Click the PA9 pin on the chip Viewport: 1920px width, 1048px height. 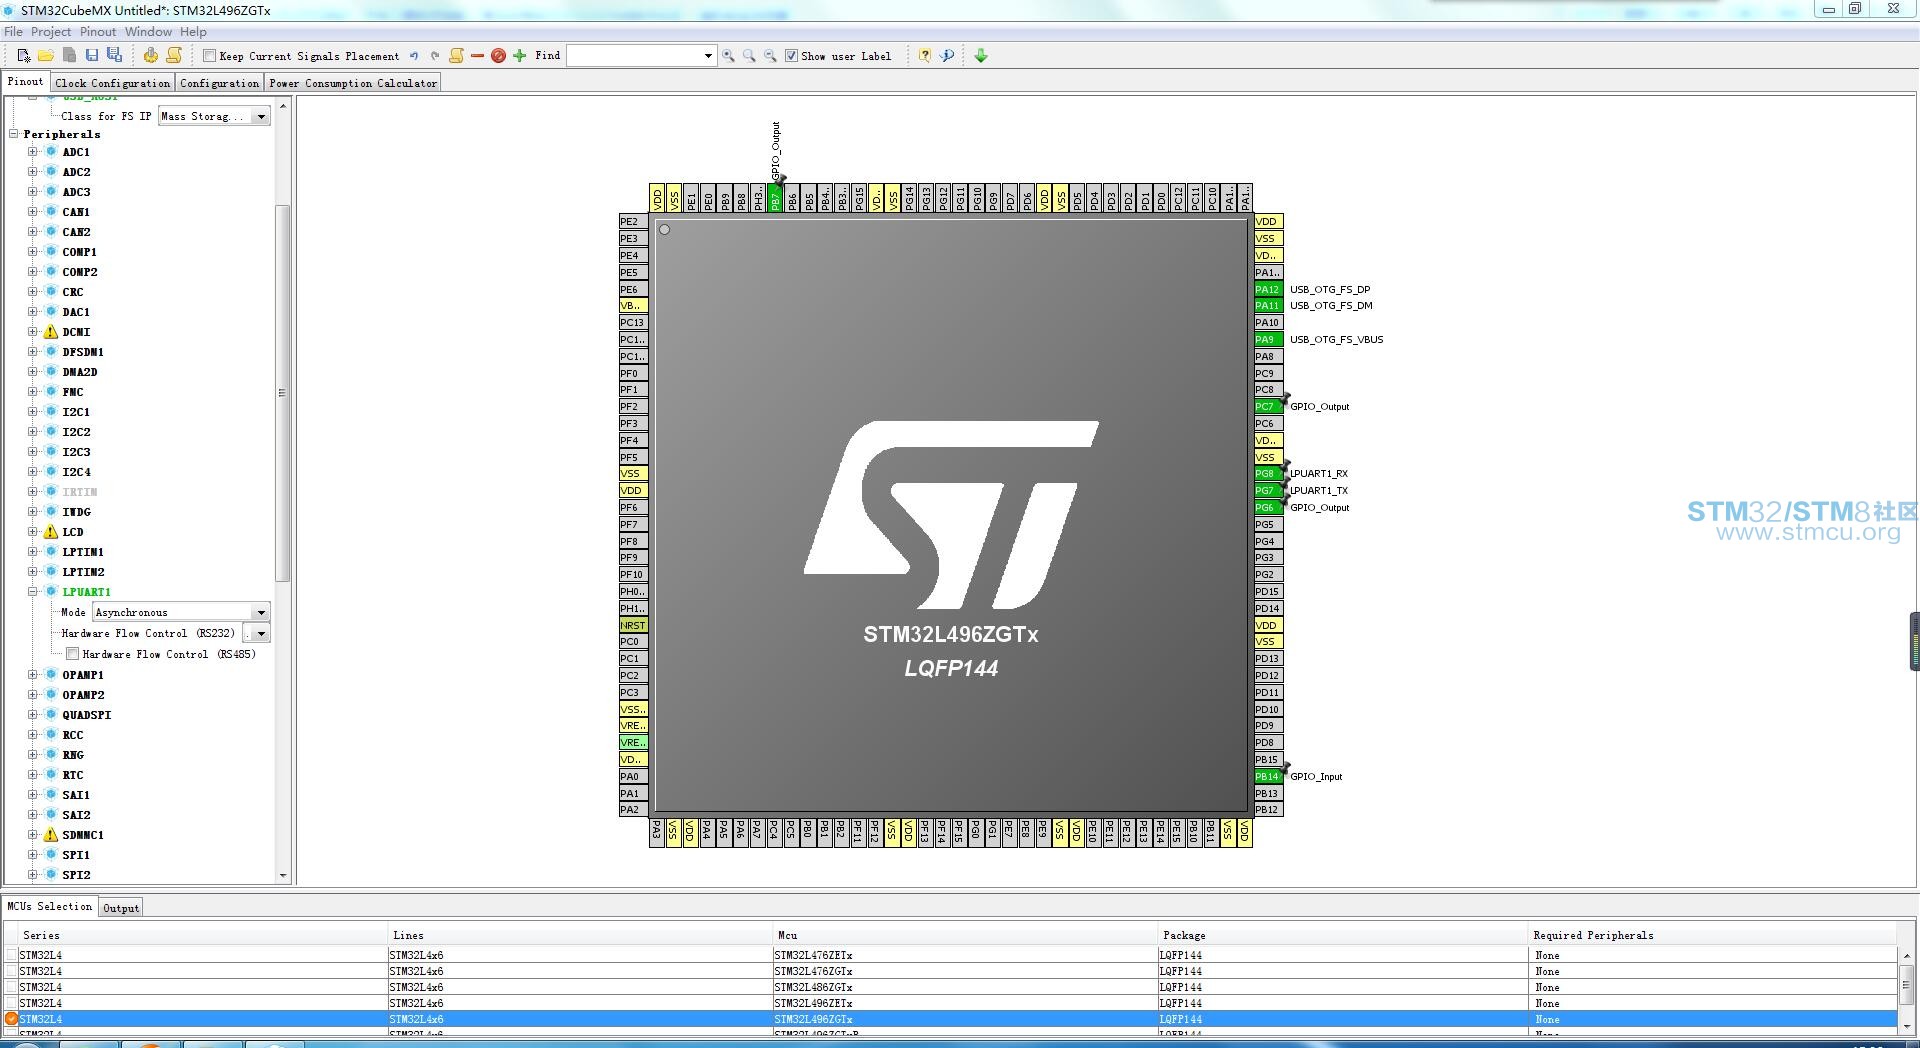[1267, 340]
